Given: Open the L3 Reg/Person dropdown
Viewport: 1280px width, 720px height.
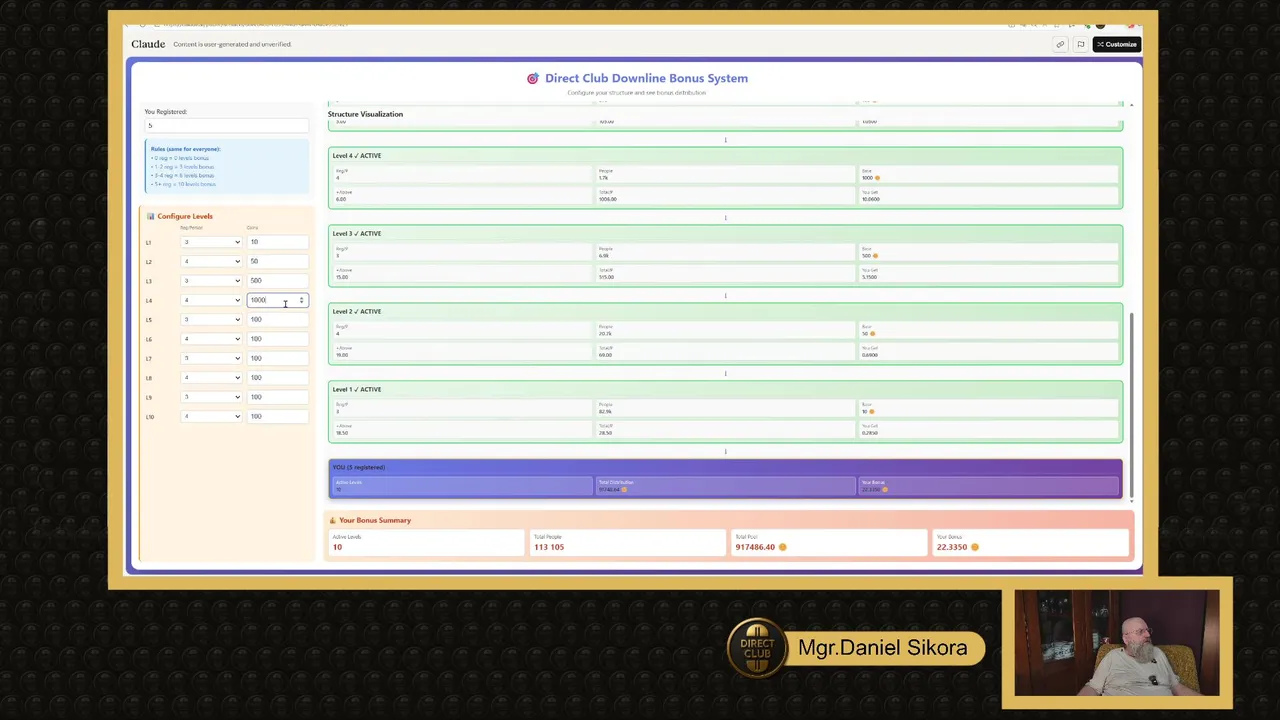Looking at the screenshot, I should (211, 281).
